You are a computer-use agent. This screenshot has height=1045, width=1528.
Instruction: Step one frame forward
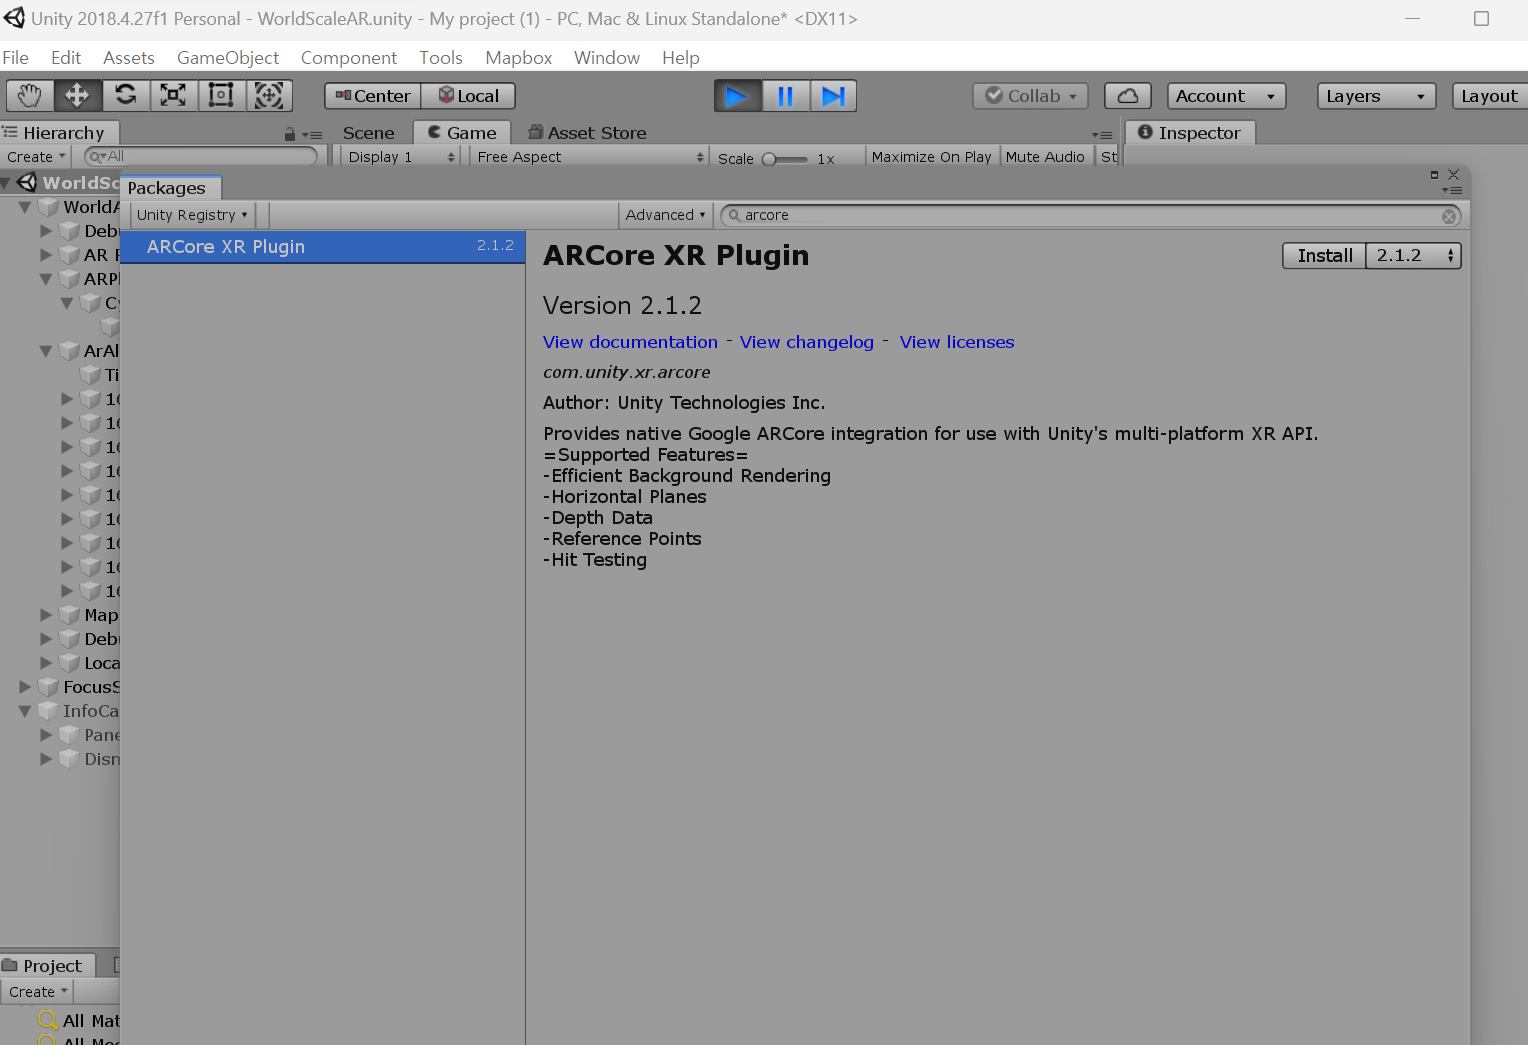(x=833, y=96)
